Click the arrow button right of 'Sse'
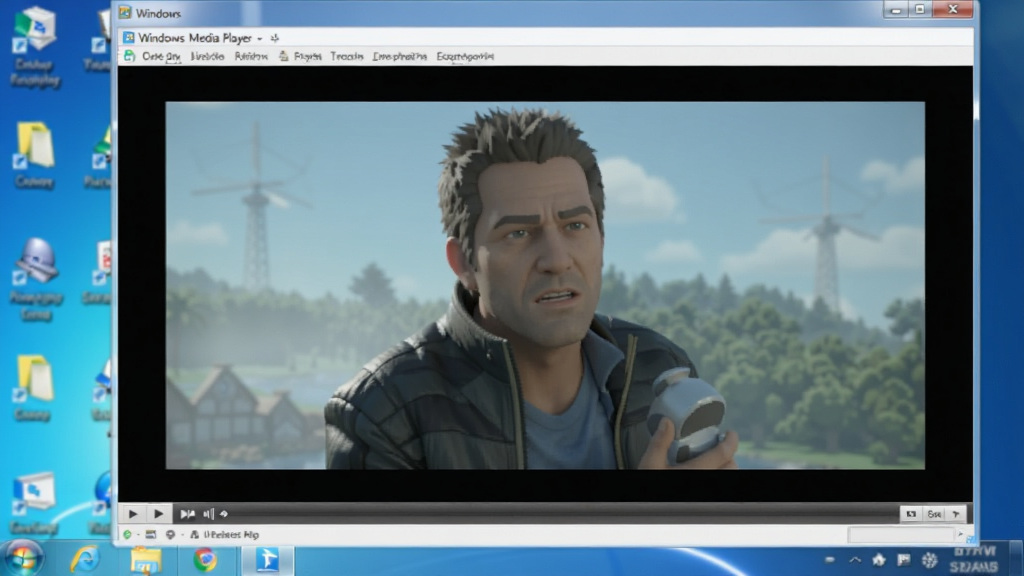This screenshot has width=1024, height=576. 956,514
